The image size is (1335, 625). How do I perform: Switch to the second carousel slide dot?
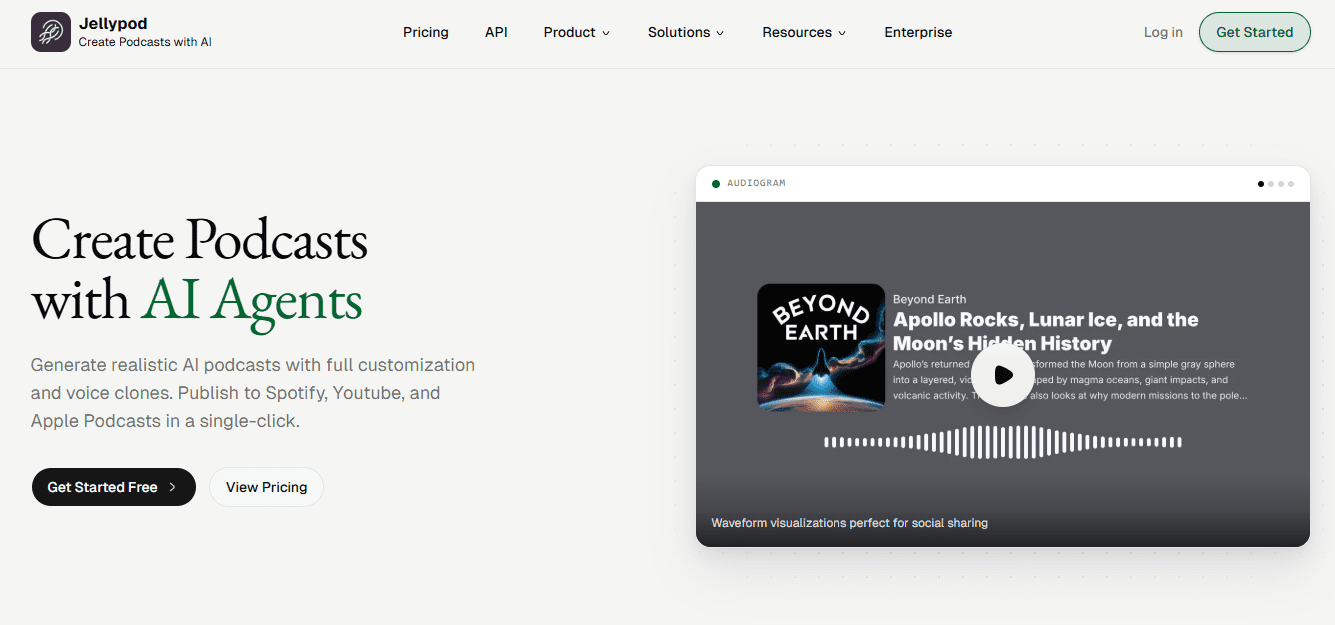(1271, 184)
